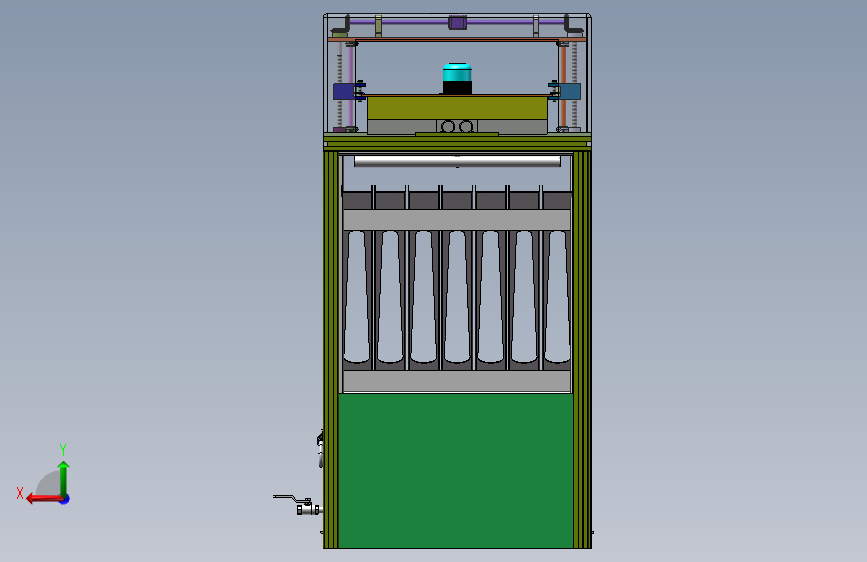The height and width of the screenshot is (562, 867).
Task: Select the ball valve body at lower left
Action: [307, 509]
